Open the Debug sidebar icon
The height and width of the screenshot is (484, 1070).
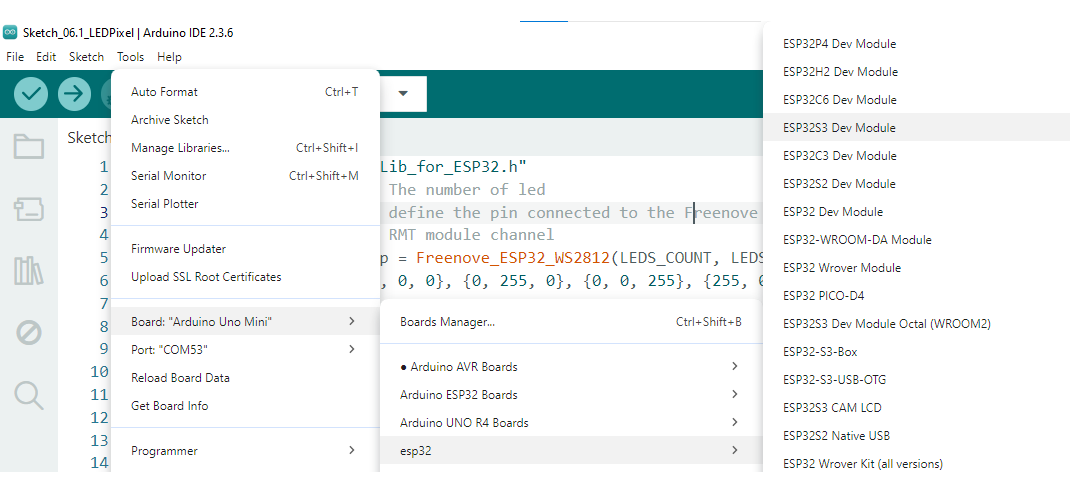click(29, 332)
